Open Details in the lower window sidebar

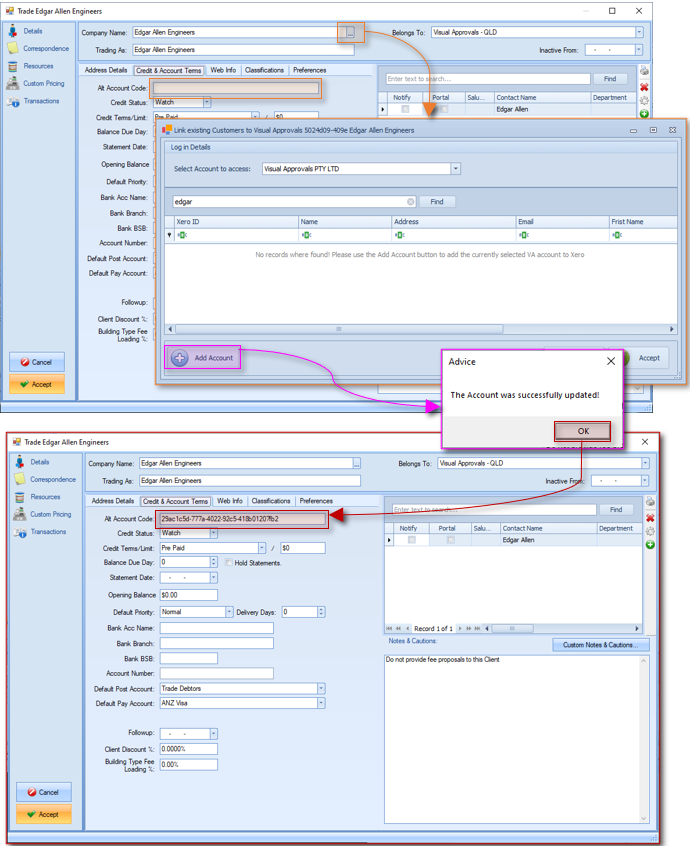pyautogui.click(x=39, y=462)
